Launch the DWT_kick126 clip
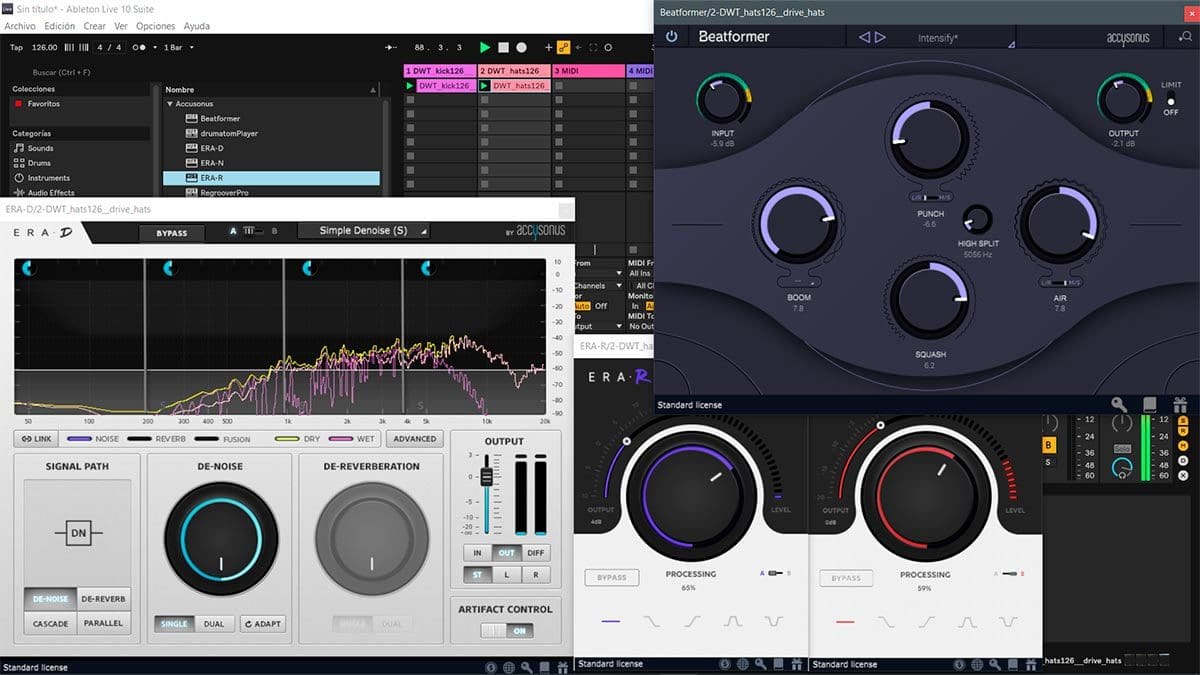 [410, 86]
